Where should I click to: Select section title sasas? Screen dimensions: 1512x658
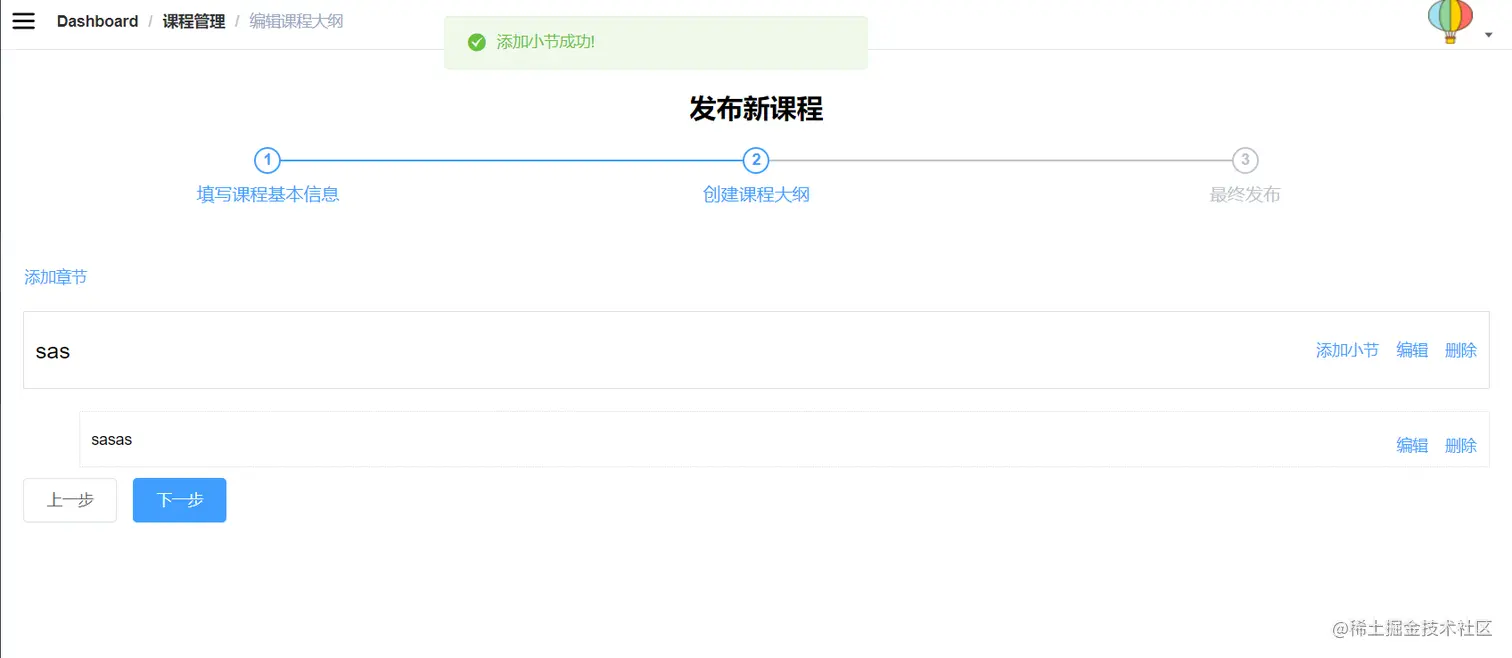[111, 439]
